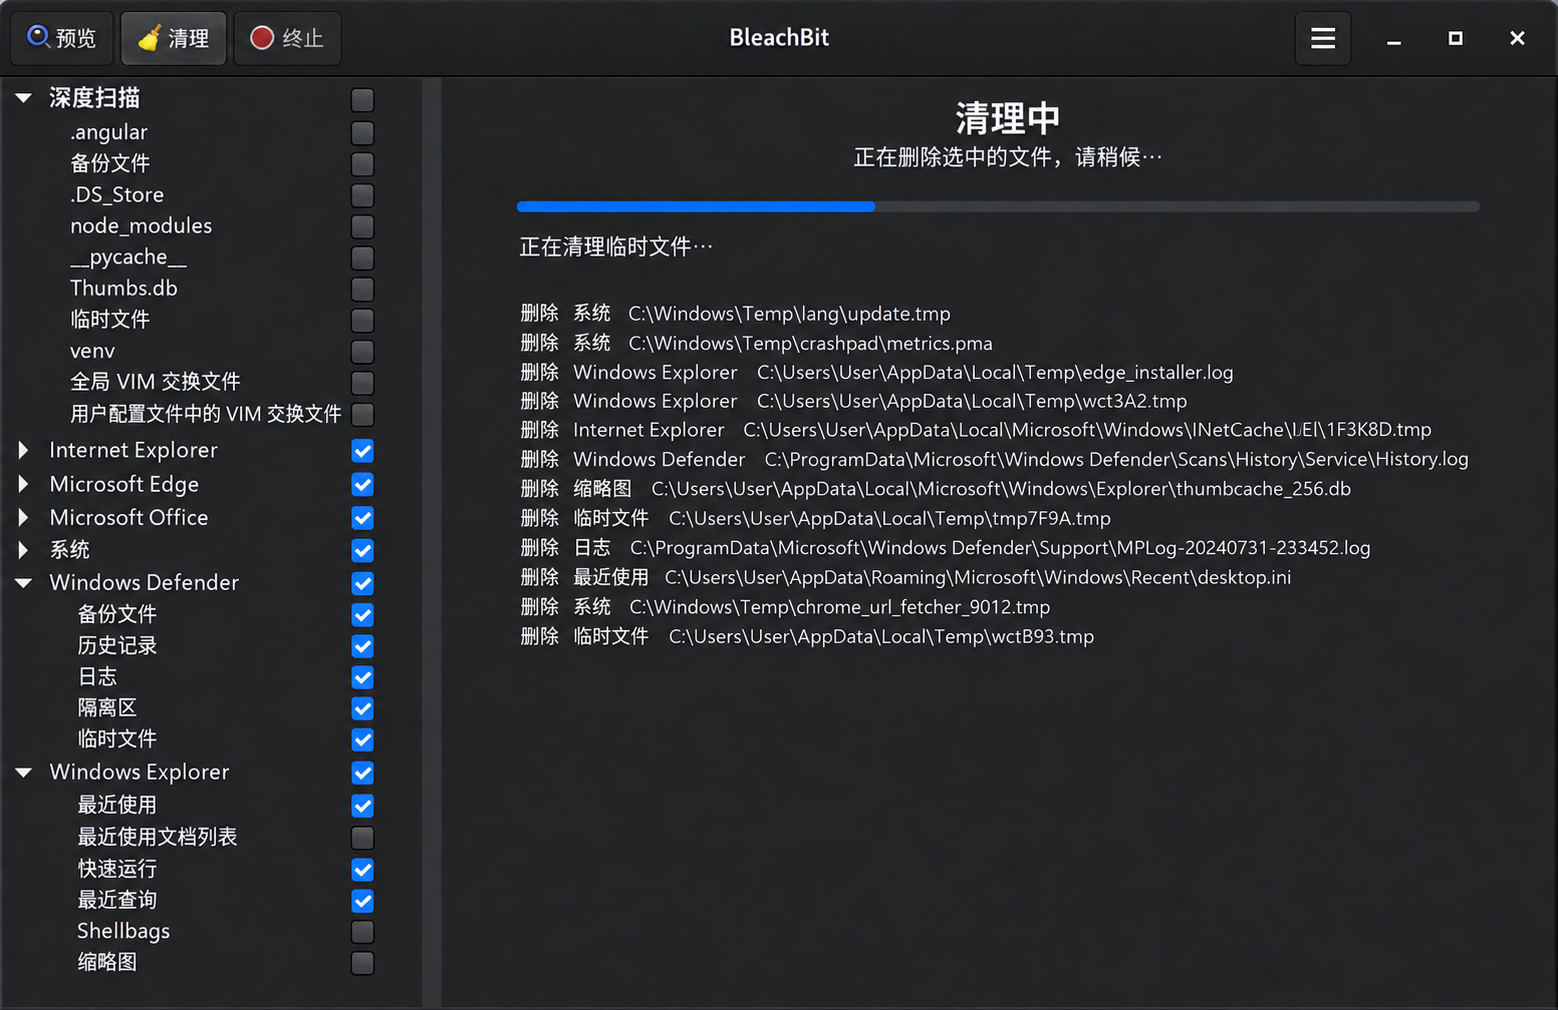Enable the 最近使用文档列表 checkbox
The height and width of the screenshot is (1010, 1558).
[x=363, y=838]
